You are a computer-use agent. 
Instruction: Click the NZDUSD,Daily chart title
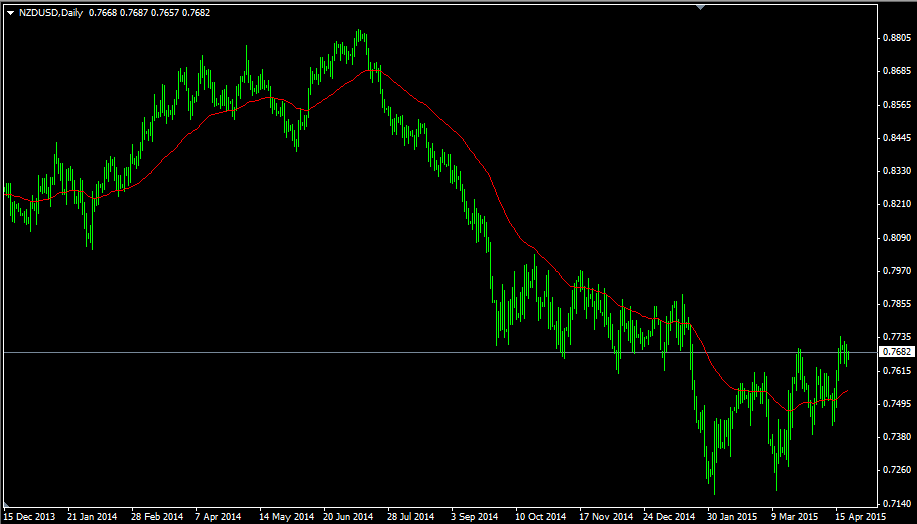pos(51,13)
